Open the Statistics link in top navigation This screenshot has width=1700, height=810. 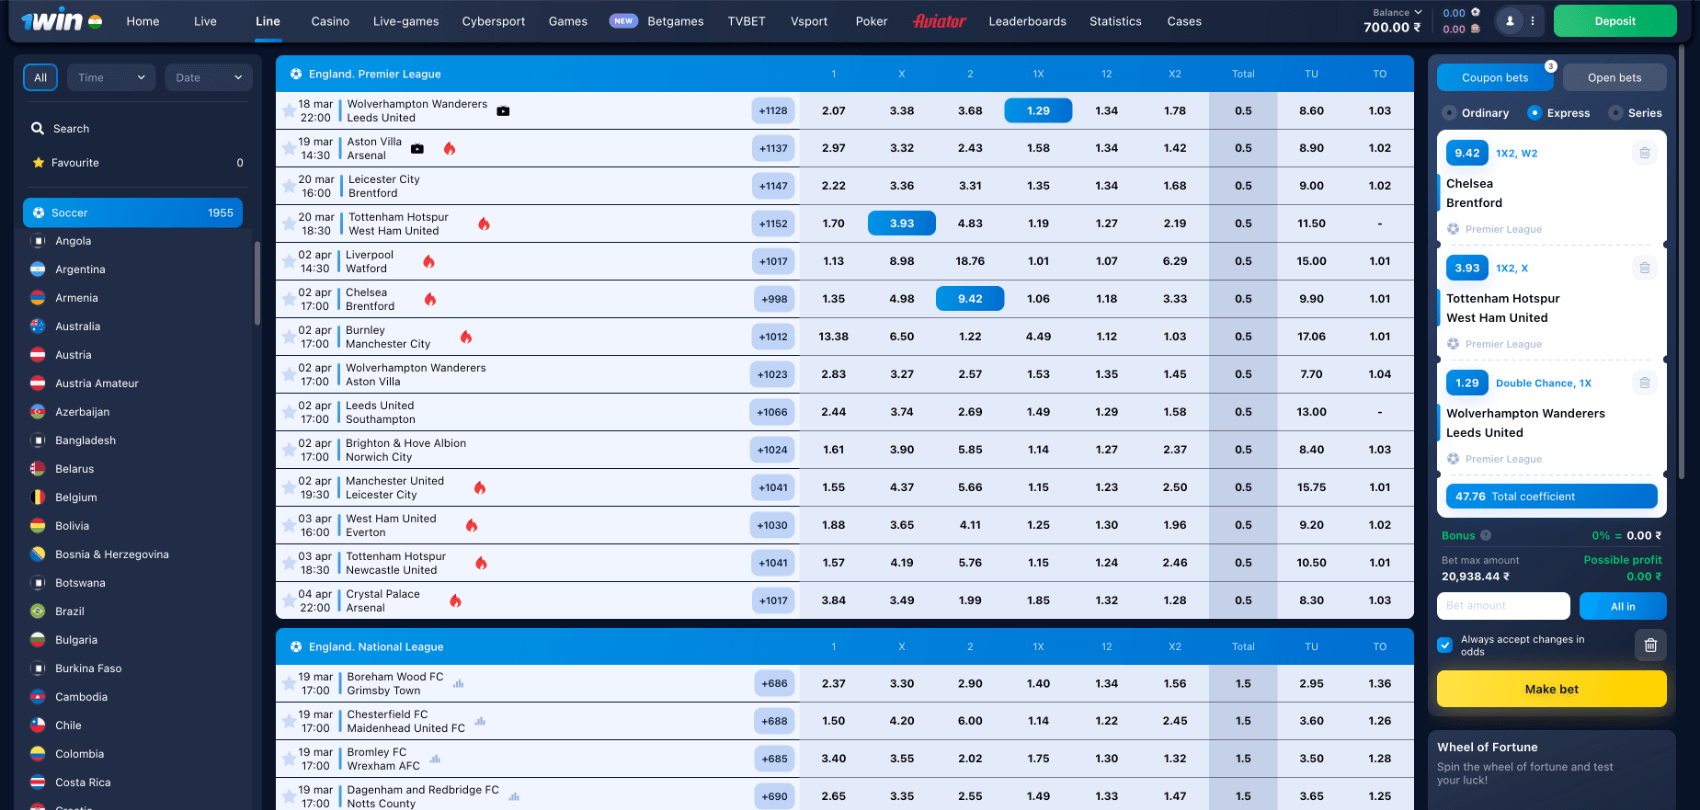point(1115,21)
